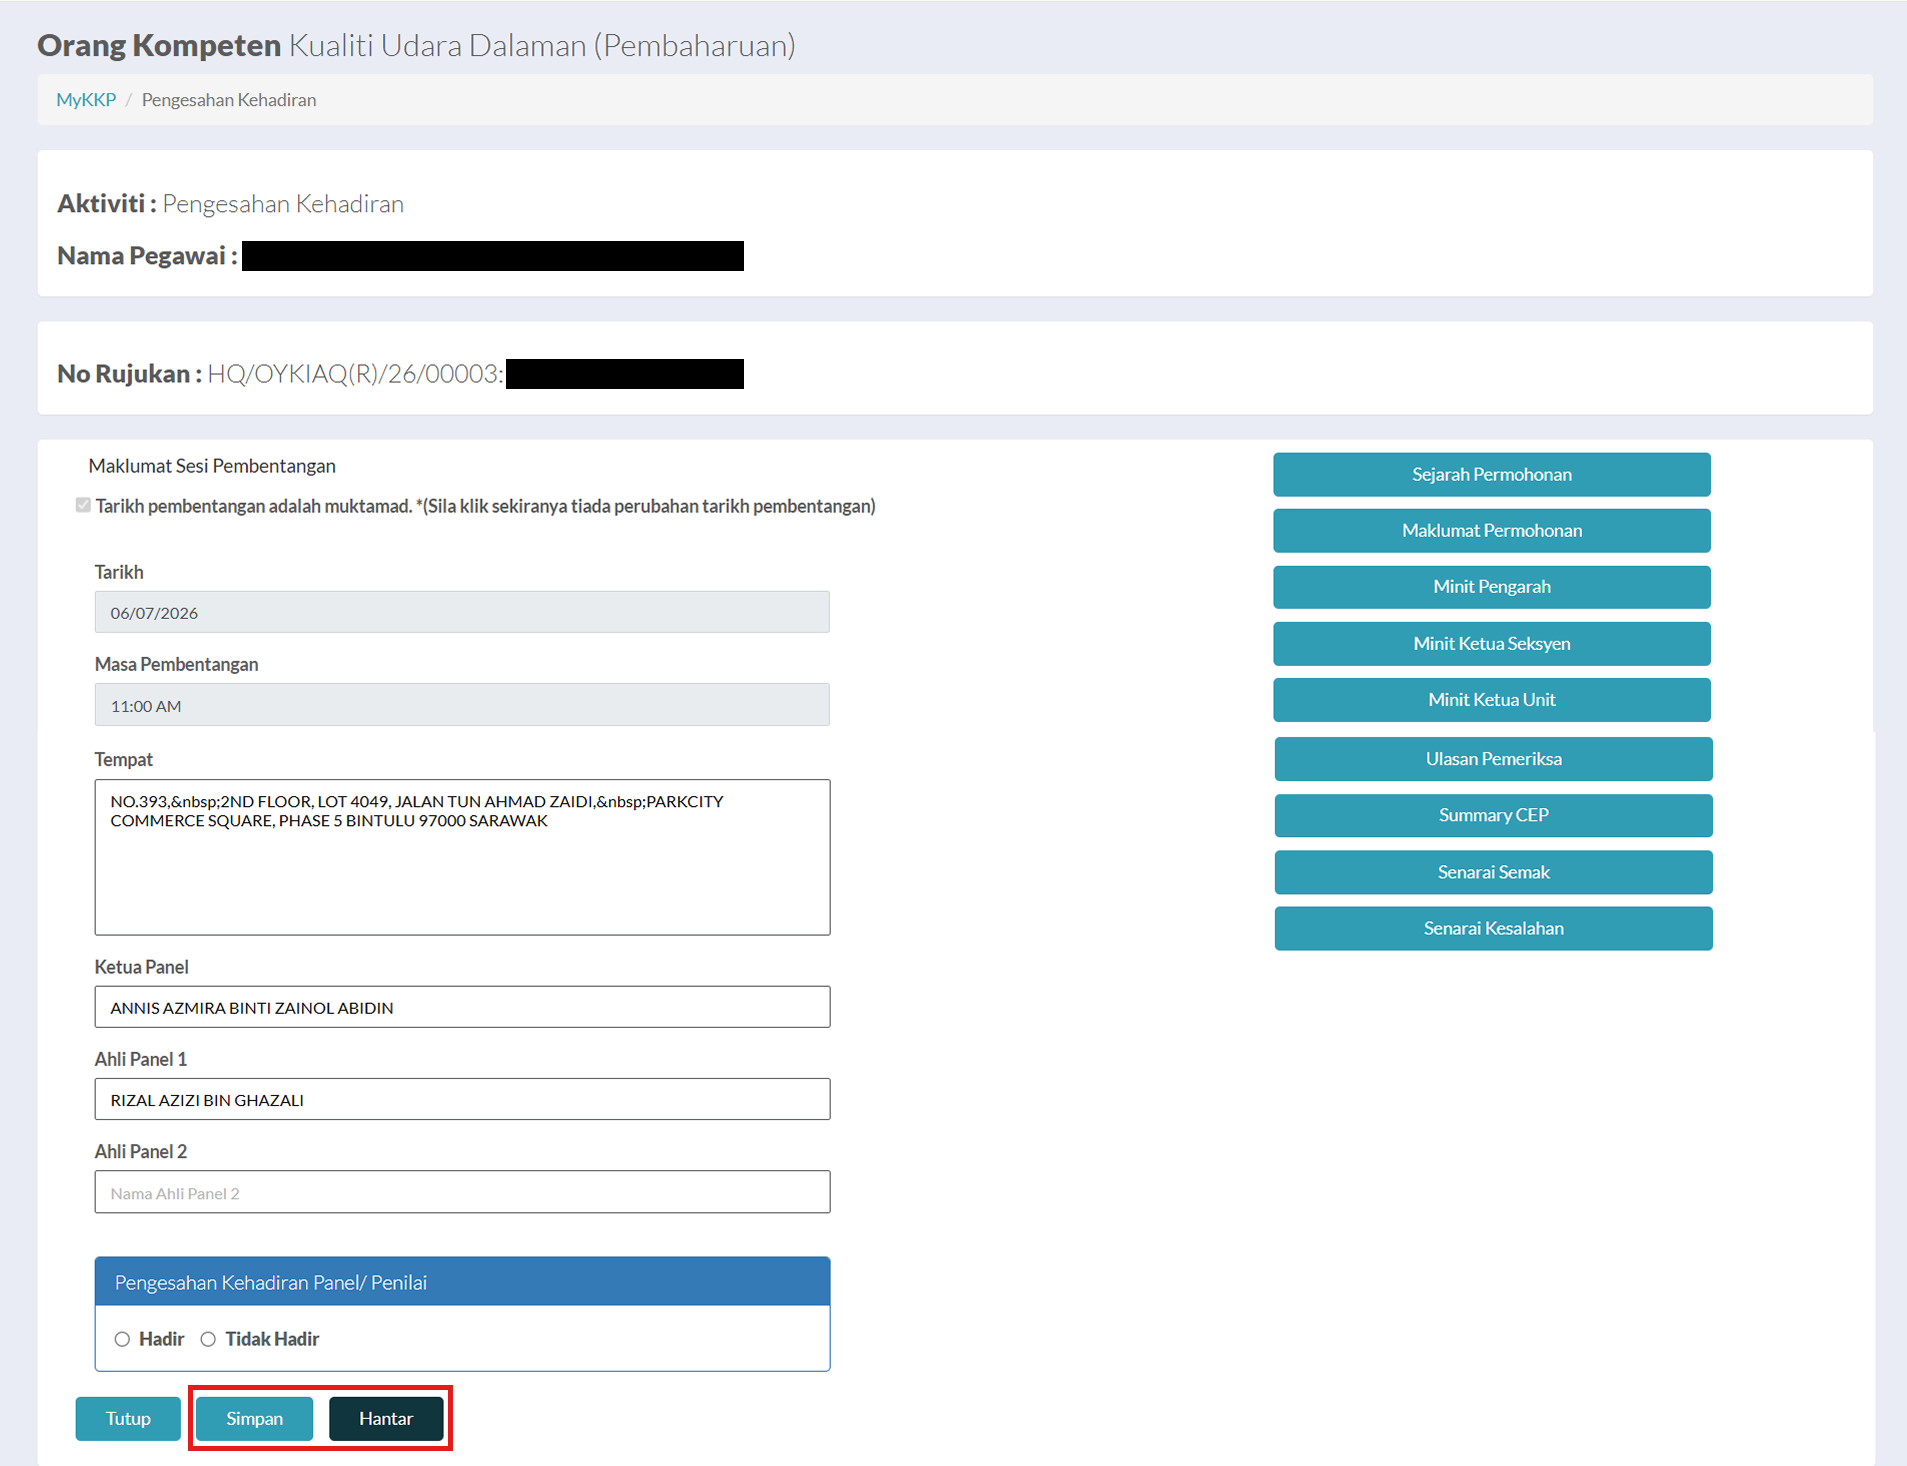The image size is (1907, 1466).
Task: Open Summary CEP
Action: [x=1493, y=815]
